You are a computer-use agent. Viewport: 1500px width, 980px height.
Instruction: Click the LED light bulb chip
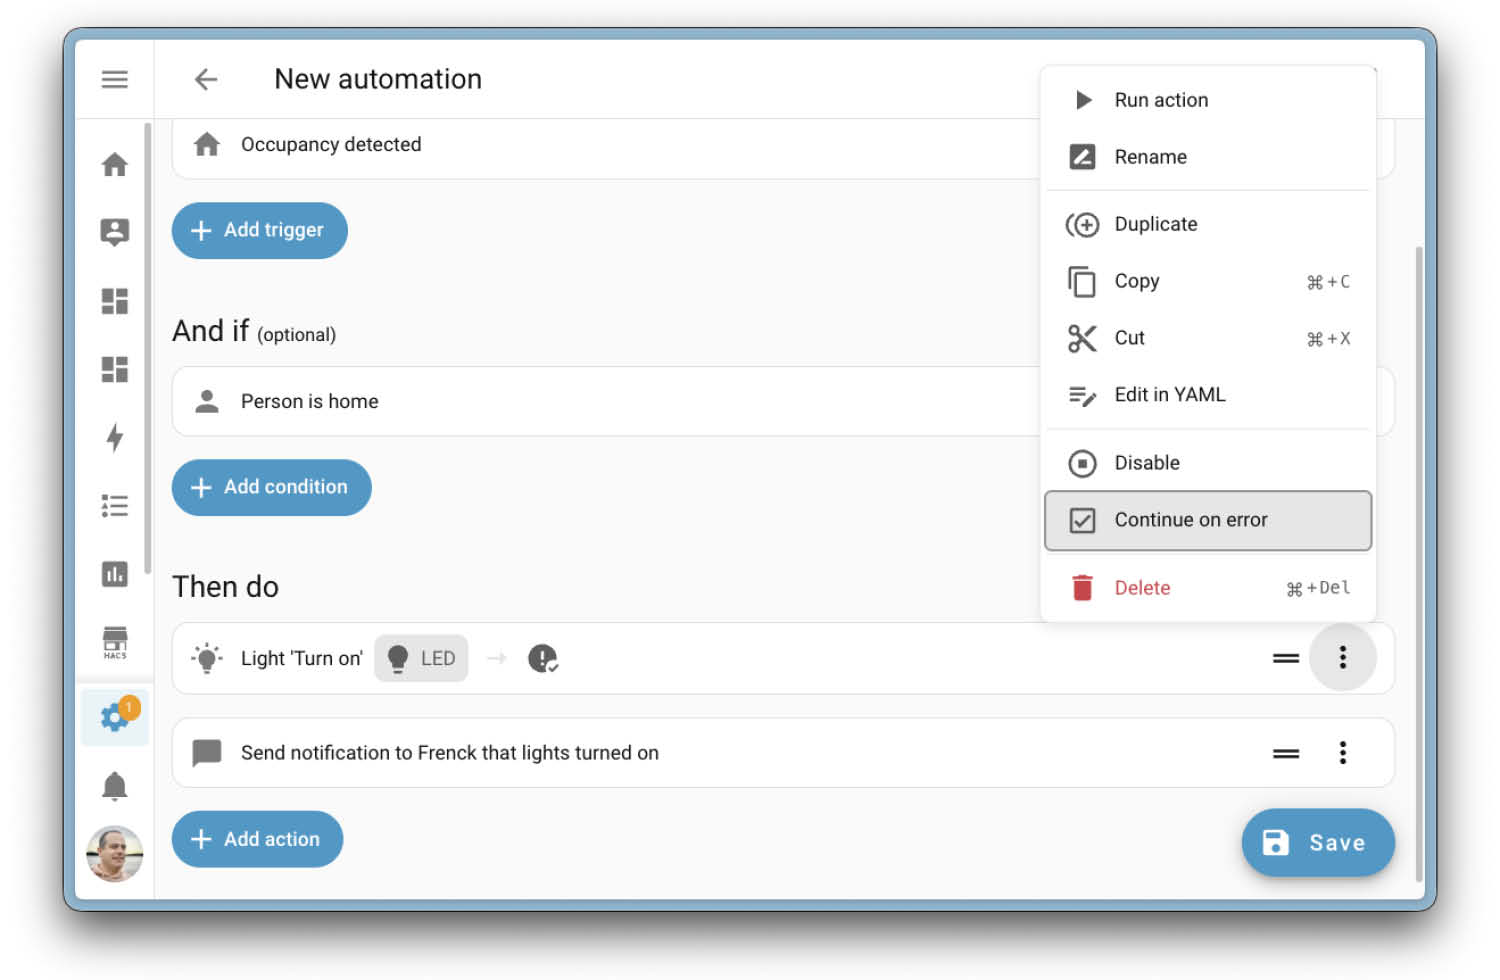[421, 657]
